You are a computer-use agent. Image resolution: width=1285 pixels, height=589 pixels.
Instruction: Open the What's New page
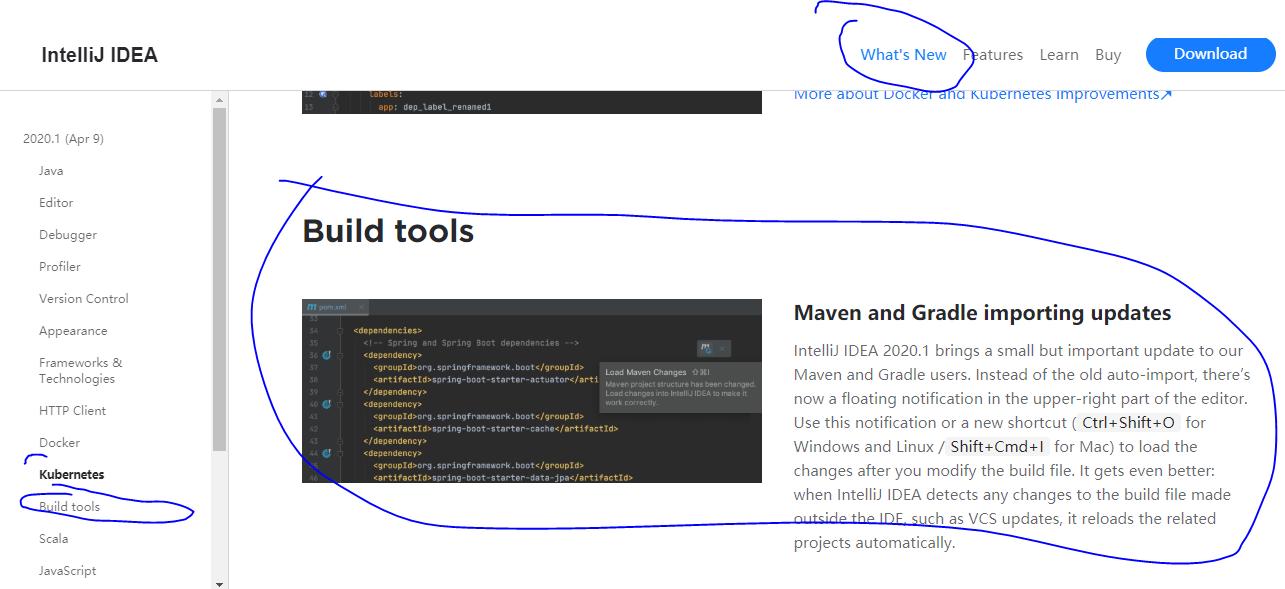[903, 55]
